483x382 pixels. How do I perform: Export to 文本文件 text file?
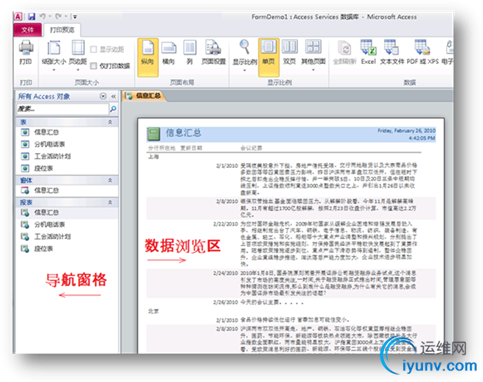tap(392, 53)
